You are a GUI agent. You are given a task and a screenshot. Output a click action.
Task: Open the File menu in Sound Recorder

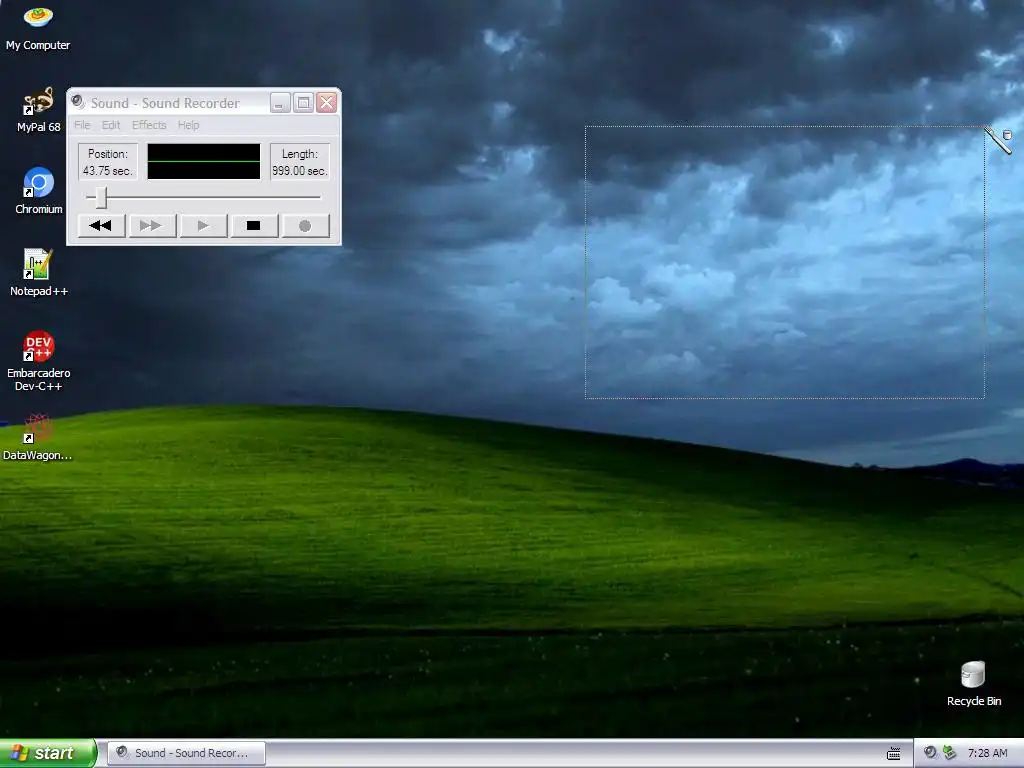pos(82,125)
